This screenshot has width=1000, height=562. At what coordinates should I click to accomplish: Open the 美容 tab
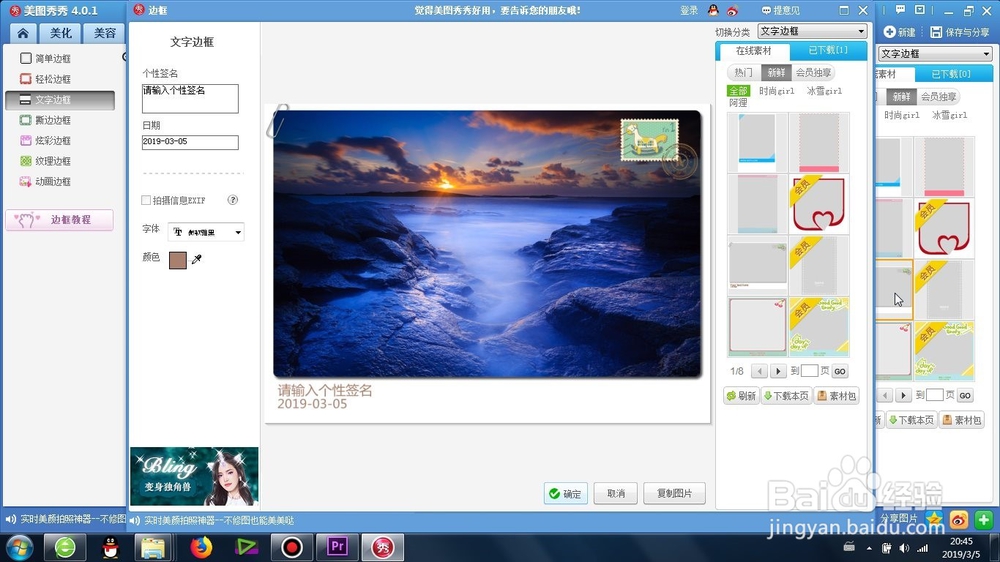pos(105,33)
